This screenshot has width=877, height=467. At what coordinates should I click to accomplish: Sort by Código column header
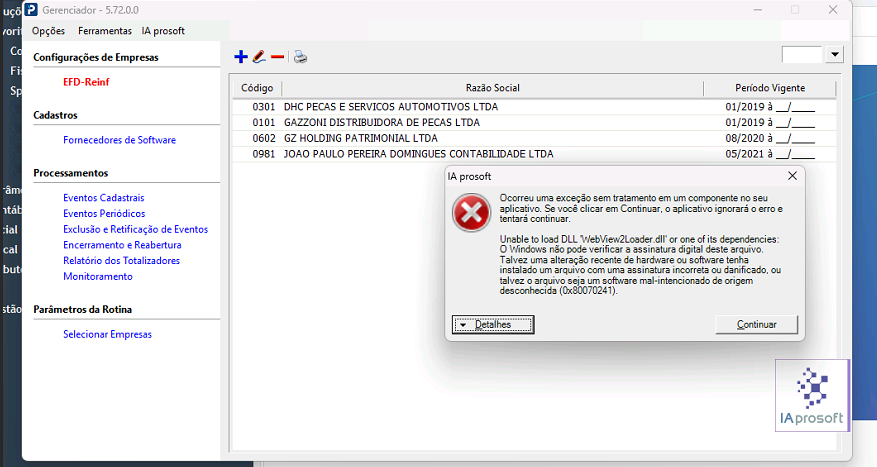tap(257, 88)
